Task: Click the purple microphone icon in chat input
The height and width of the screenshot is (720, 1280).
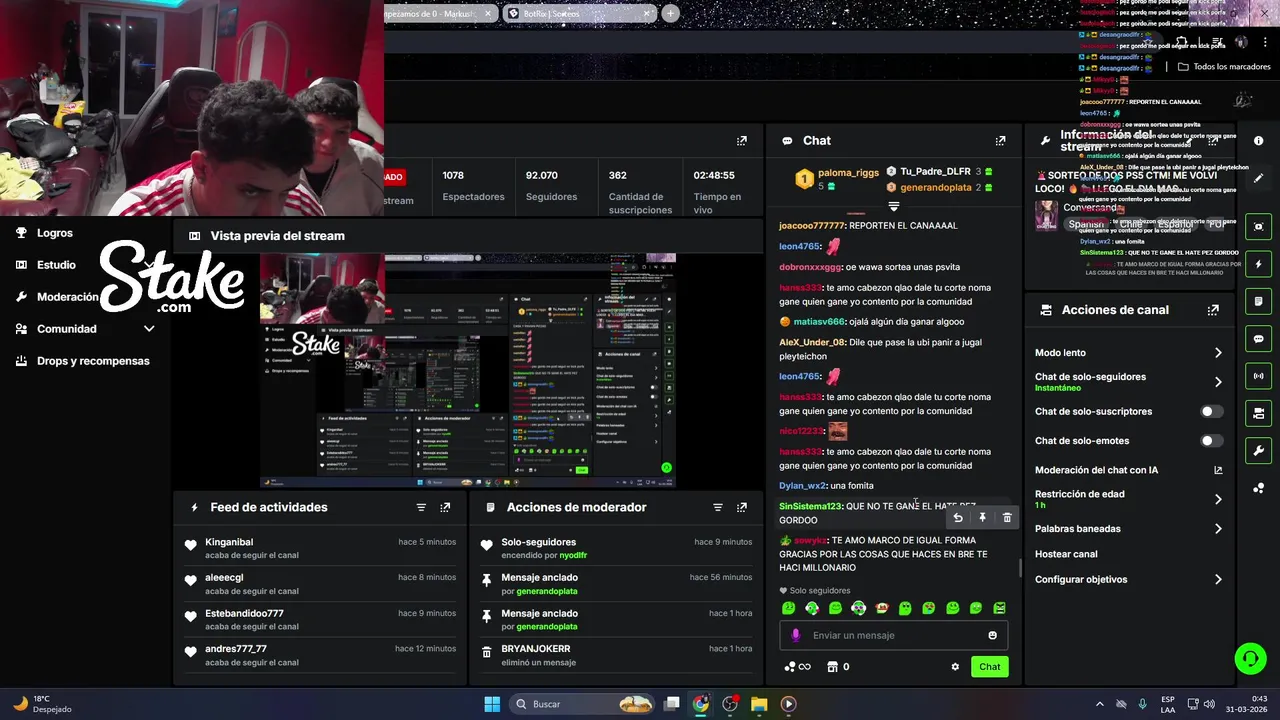Action: [x=796, y=636]
